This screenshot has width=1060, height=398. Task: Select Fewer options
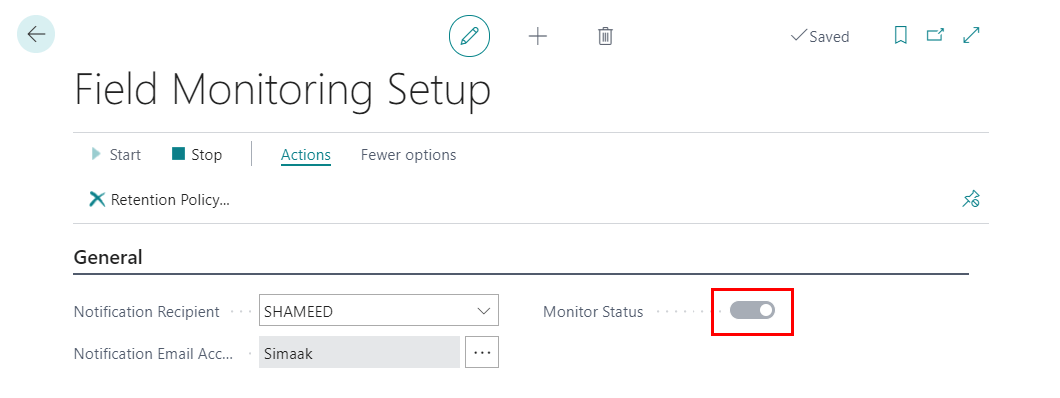[408, 155]
